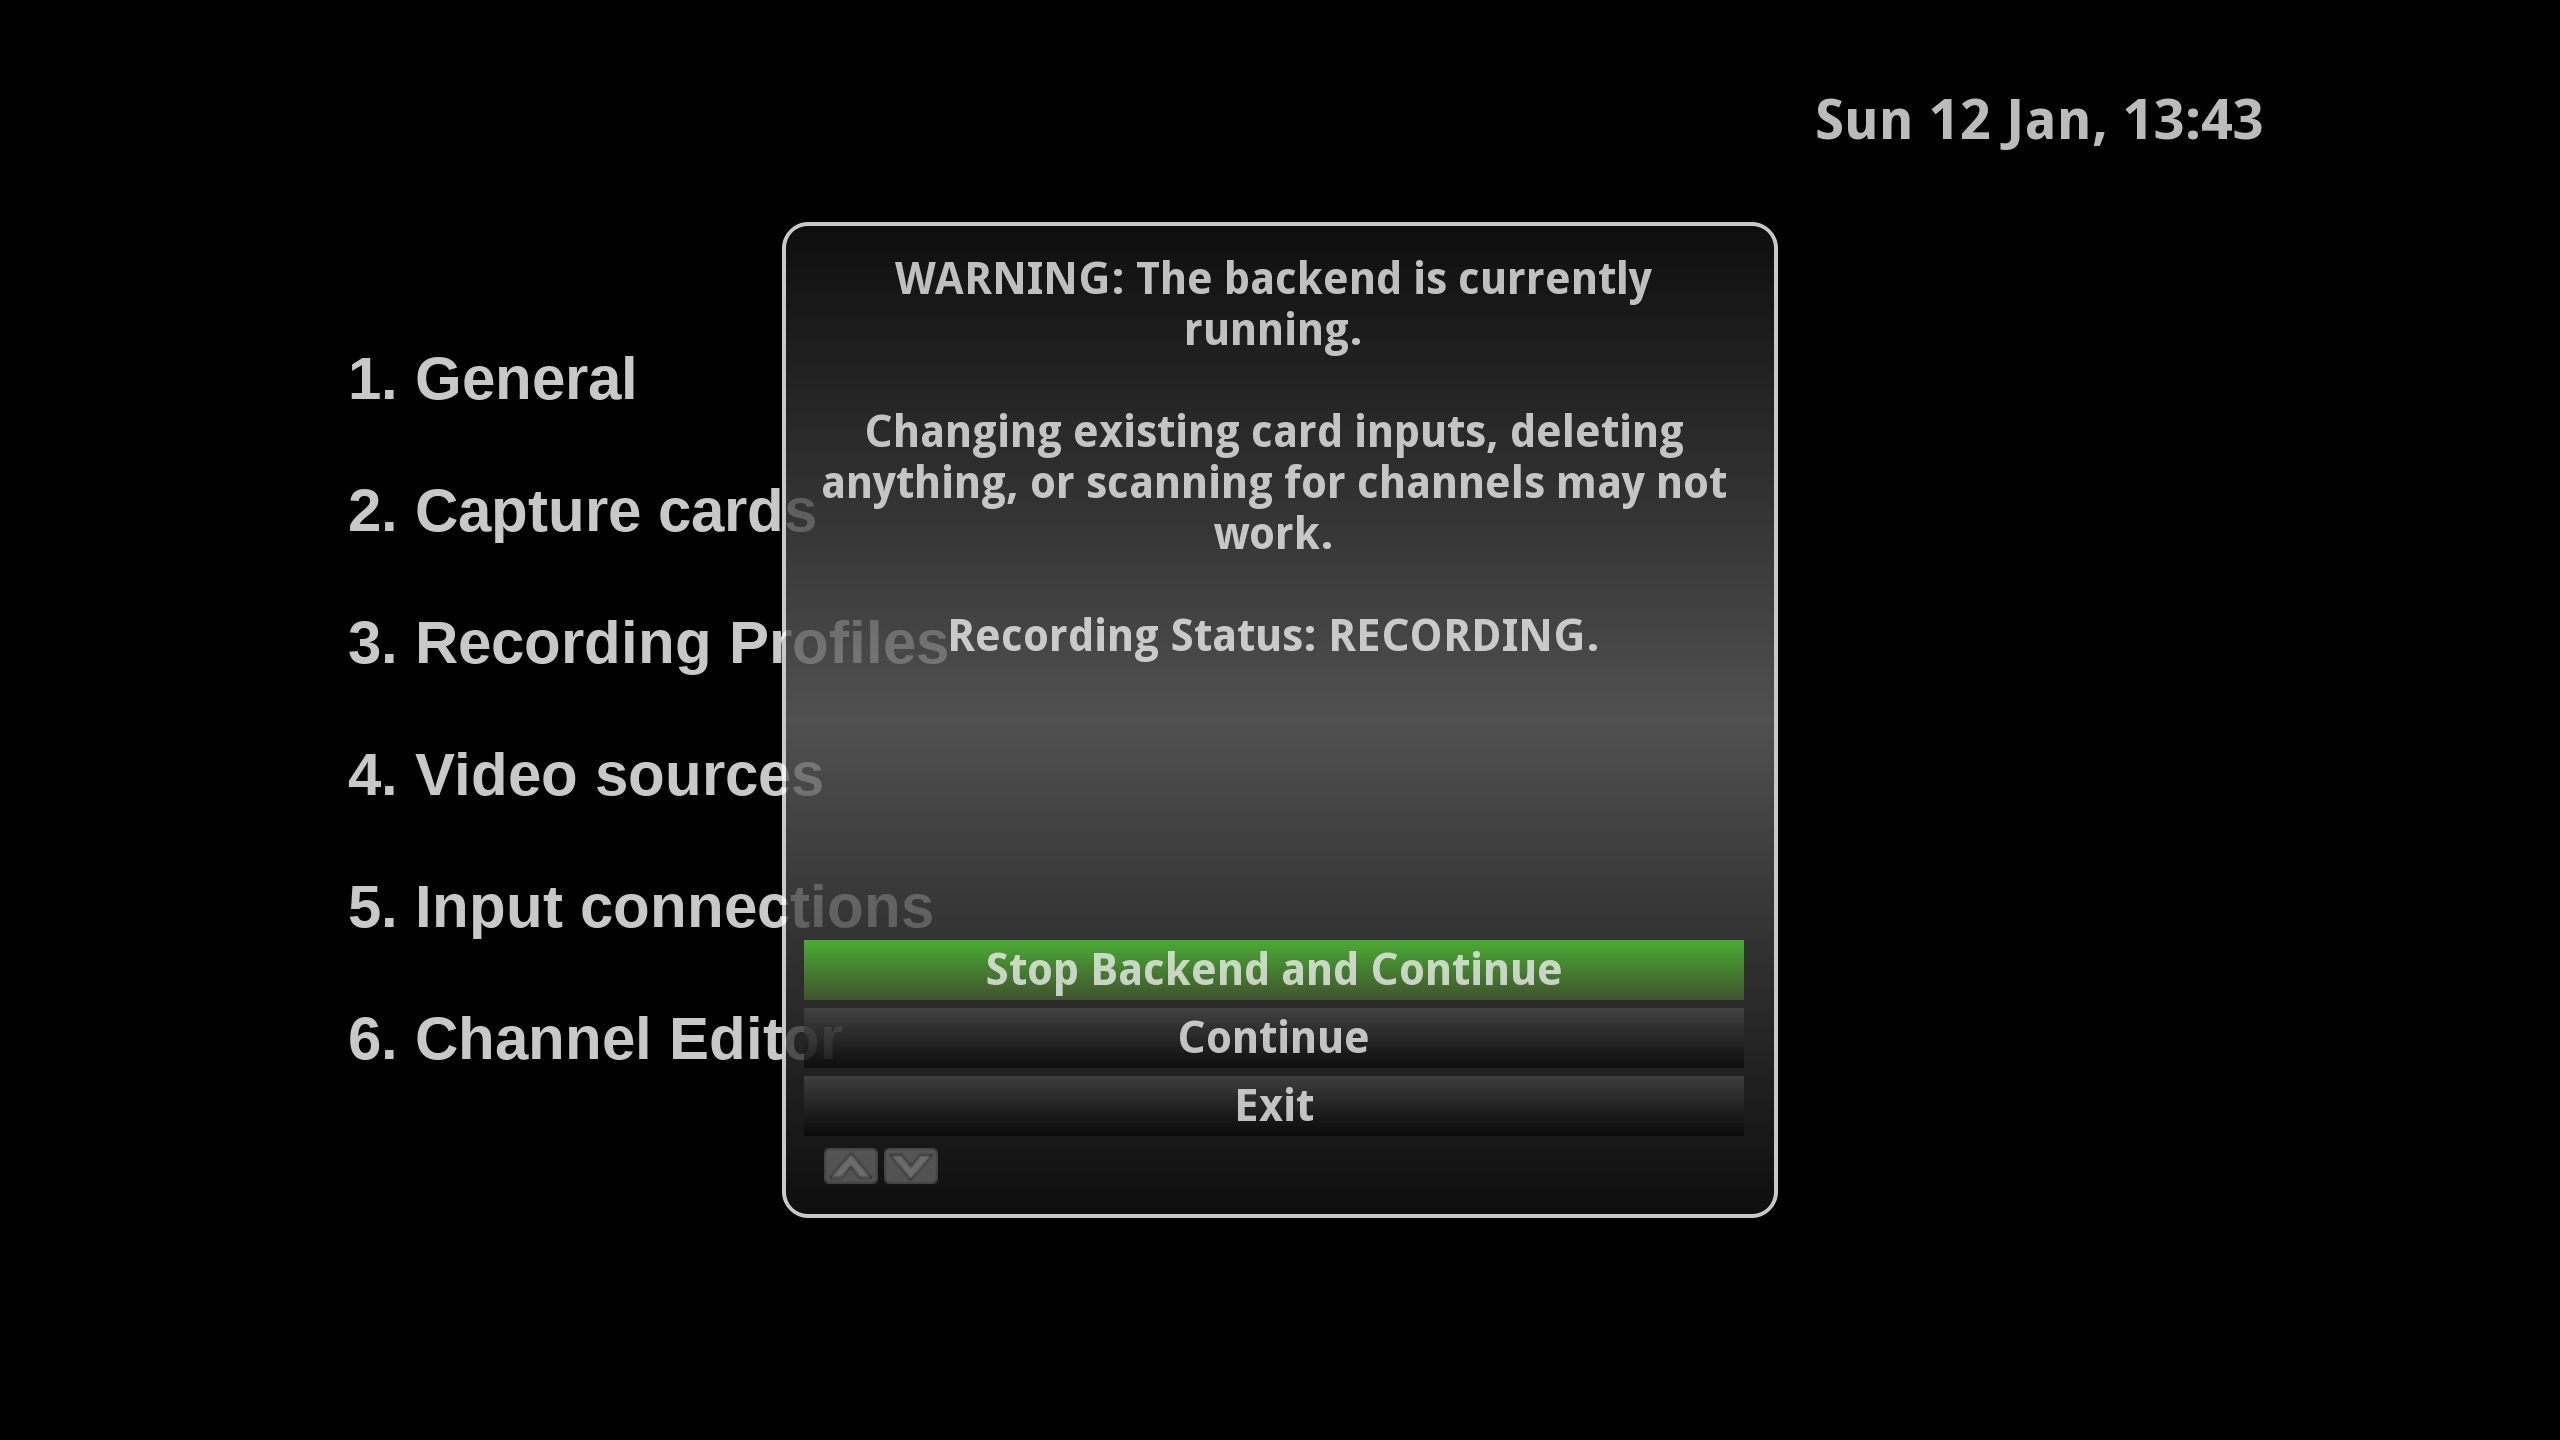Open the 4. Video sources menu entry
The width and height of the screenshot is (2560, 1440).
click(x=585, y=775)
